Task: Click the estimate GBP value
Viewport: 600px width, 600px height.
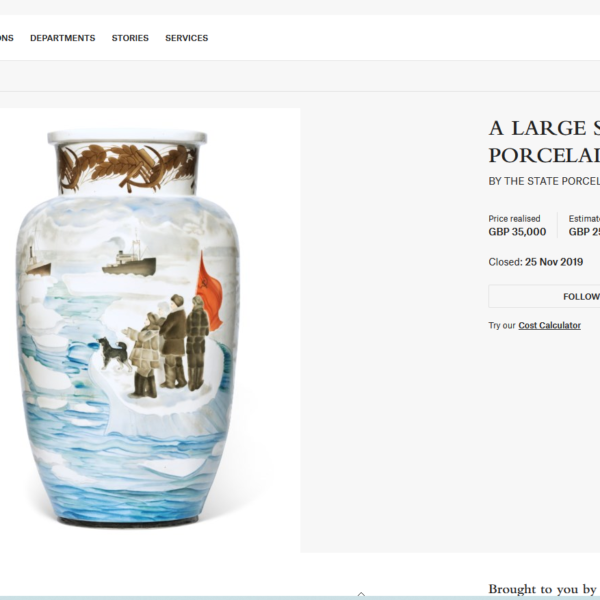Action: pos(584,232)
